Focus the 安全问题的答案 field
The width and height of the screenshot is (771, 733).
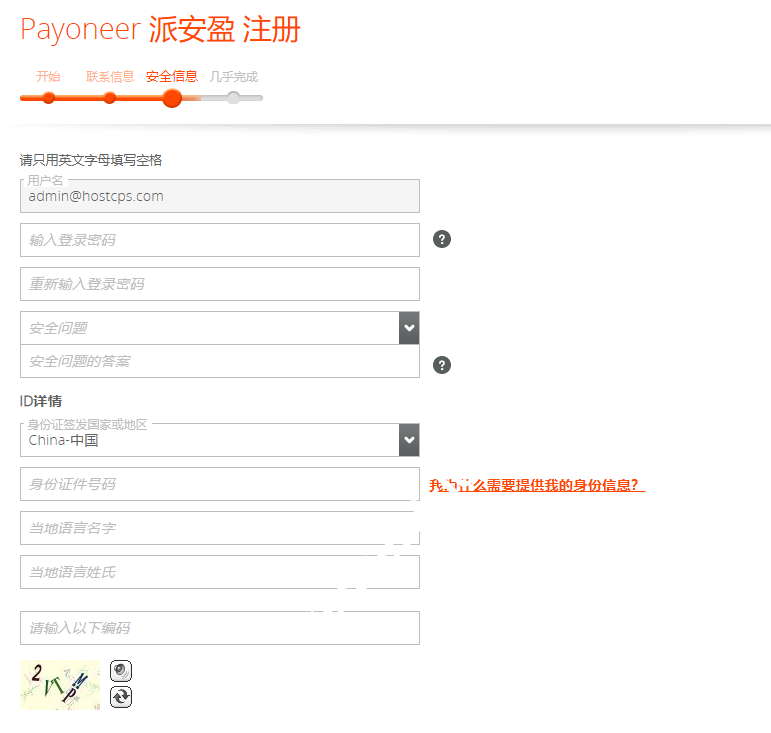pos(219,361)
